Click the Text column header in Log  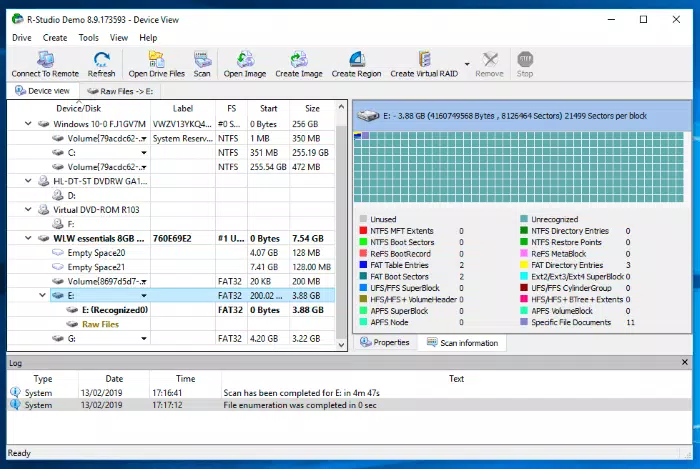point(456,378)
